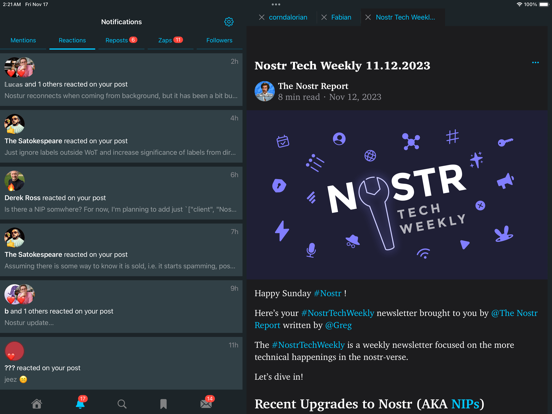The width and height of the screenshot is (552, 414).
Task: Tap the status bar clock 2:21 AM
Action: (12, 5)
